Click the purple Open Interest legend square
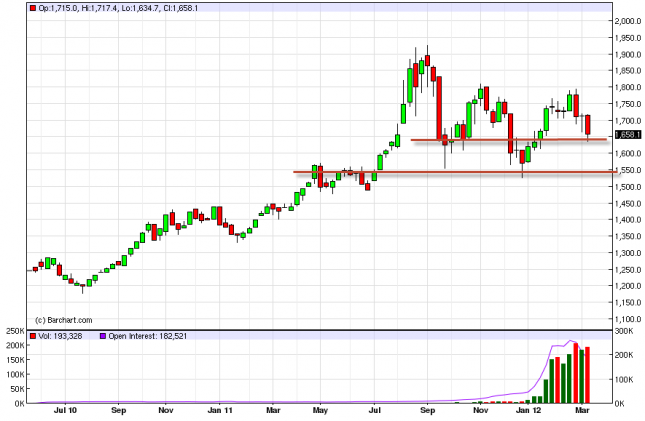Viewport: 645px width, 421px height. (103, 336)
